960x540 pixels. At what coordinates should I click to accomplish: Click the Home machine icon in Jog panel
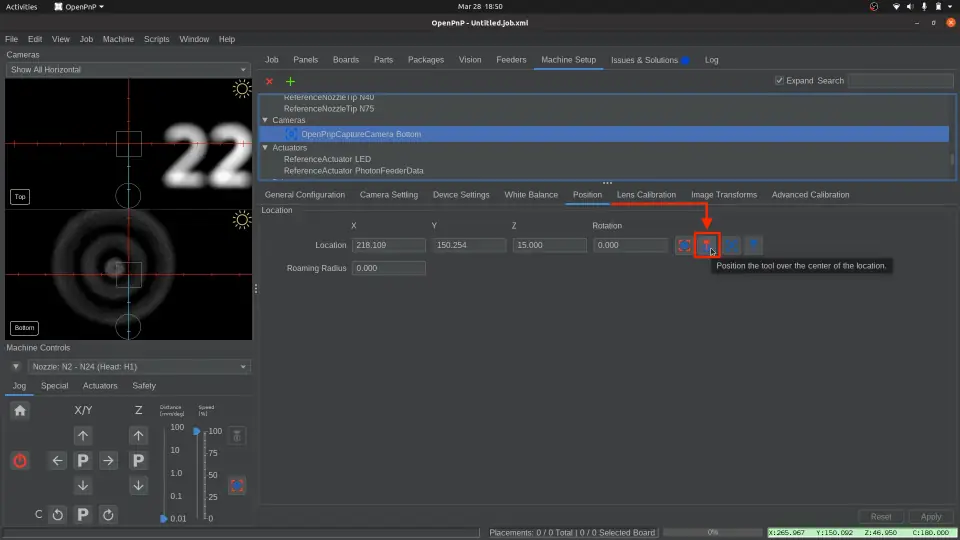coord(20,410)
